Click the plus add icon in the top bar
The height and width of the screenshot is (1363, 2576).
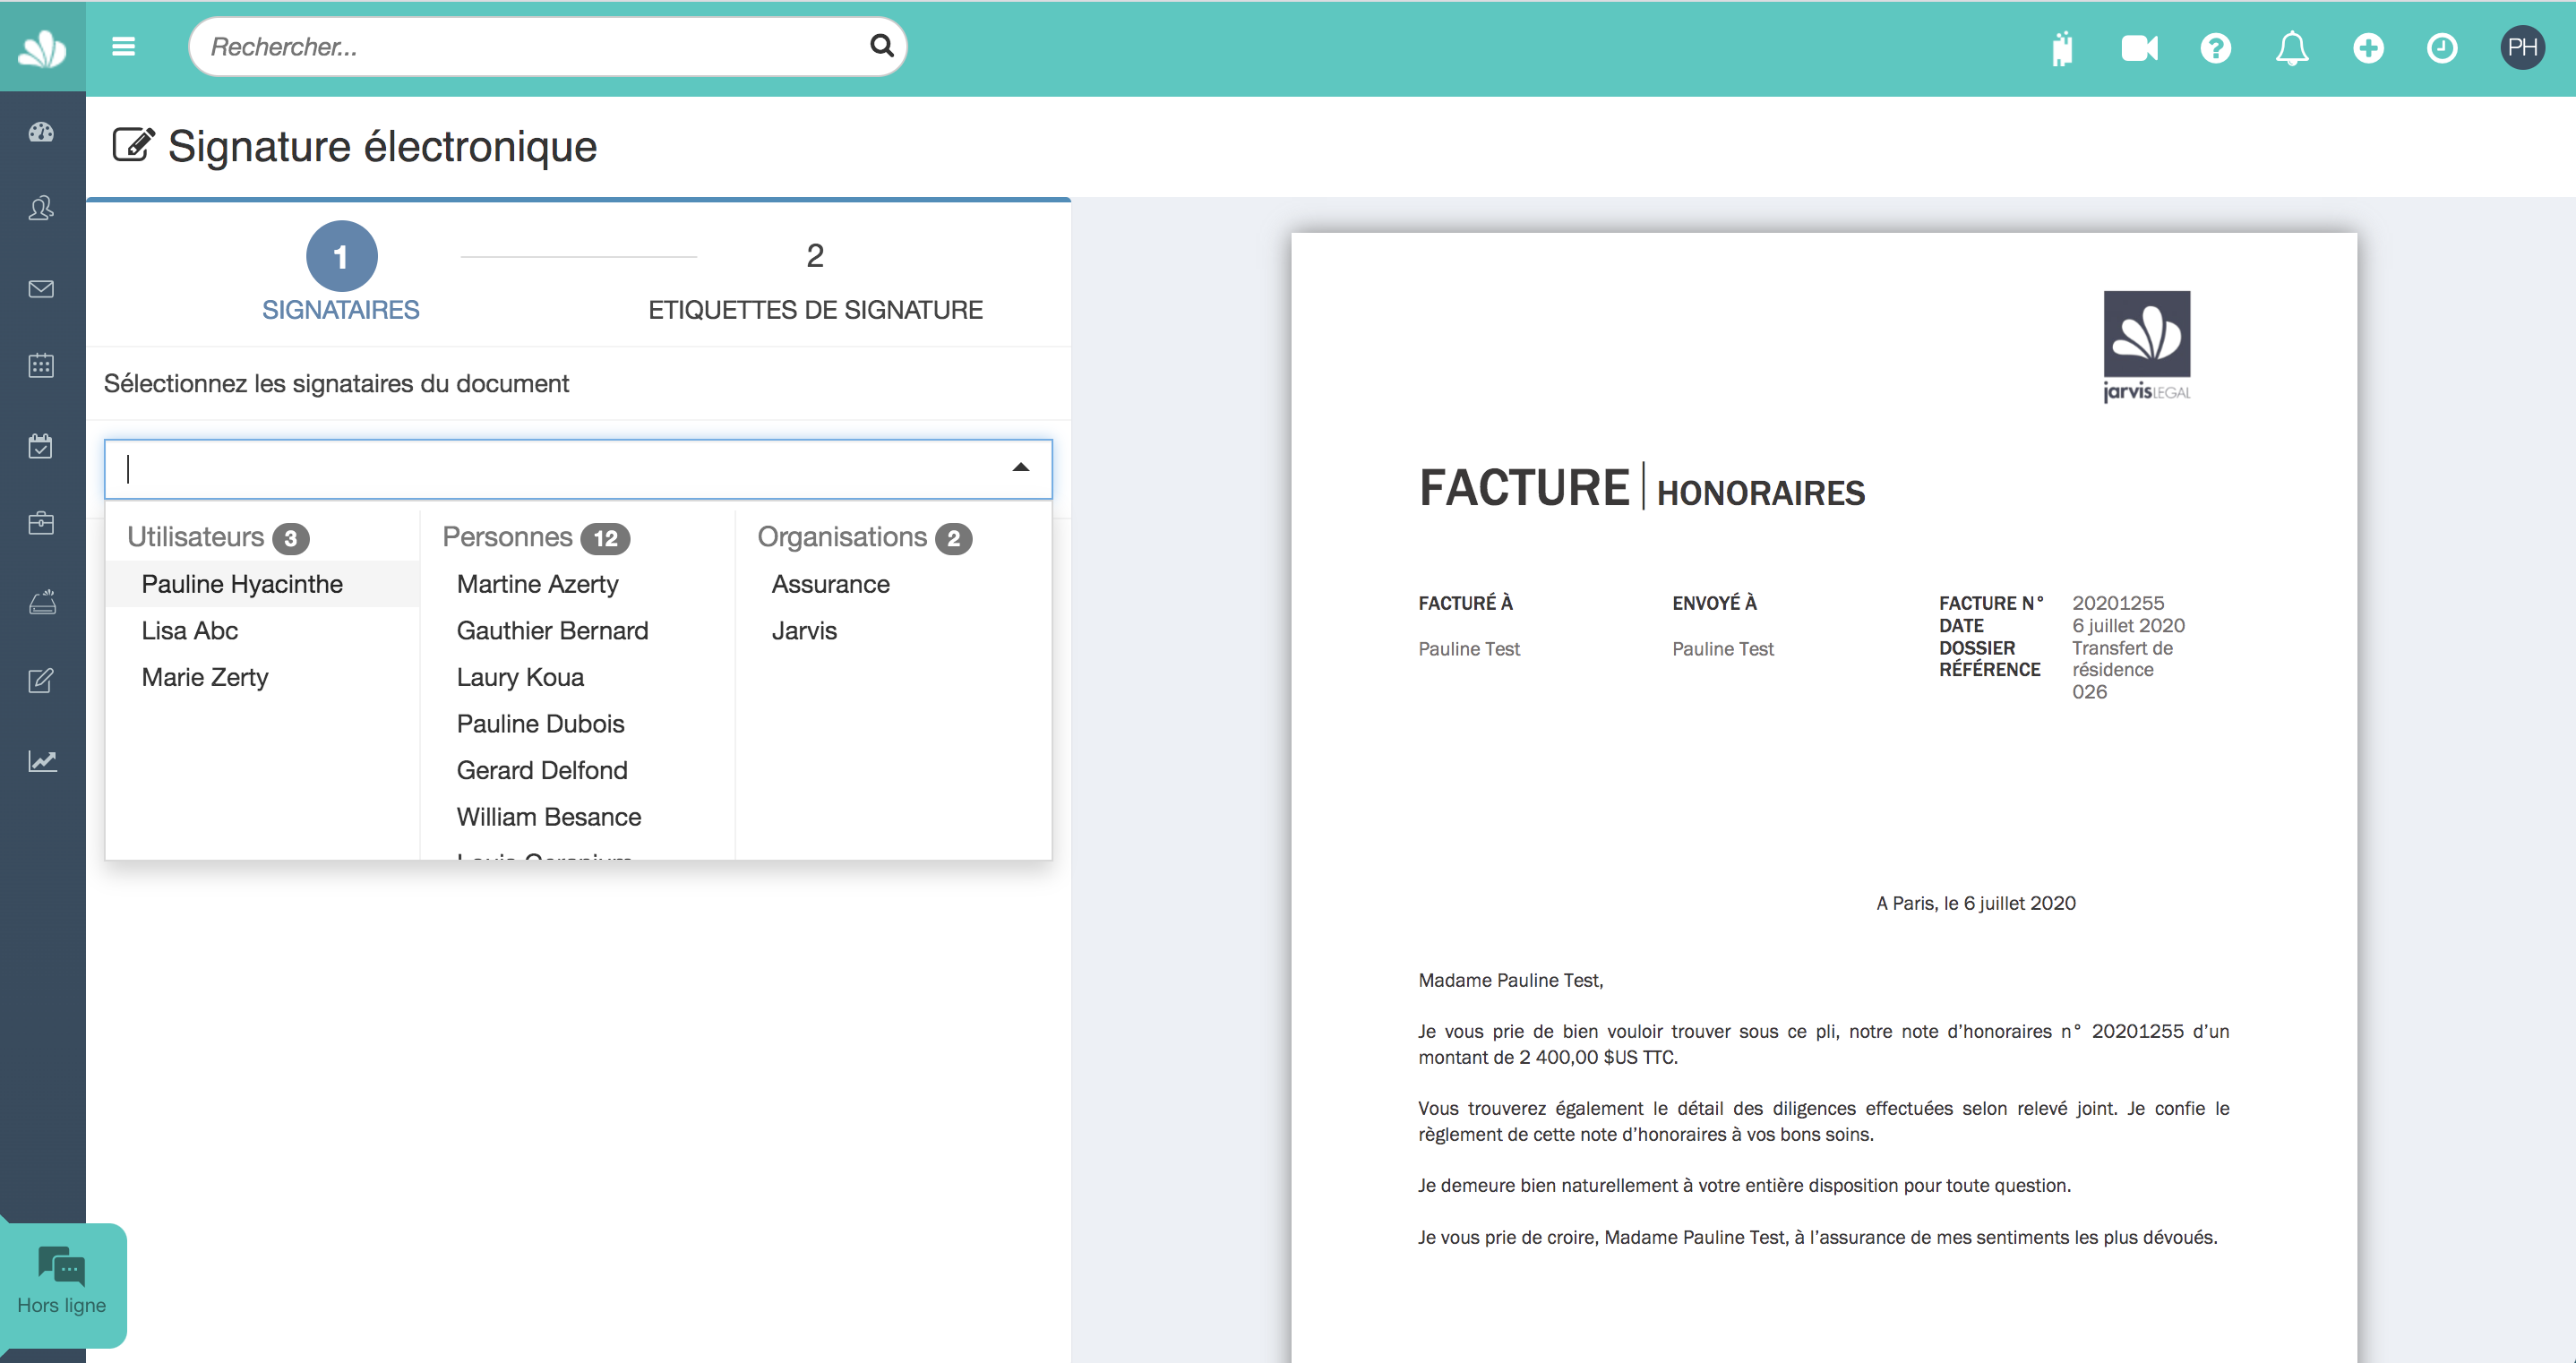click(x=2367, y=48)
